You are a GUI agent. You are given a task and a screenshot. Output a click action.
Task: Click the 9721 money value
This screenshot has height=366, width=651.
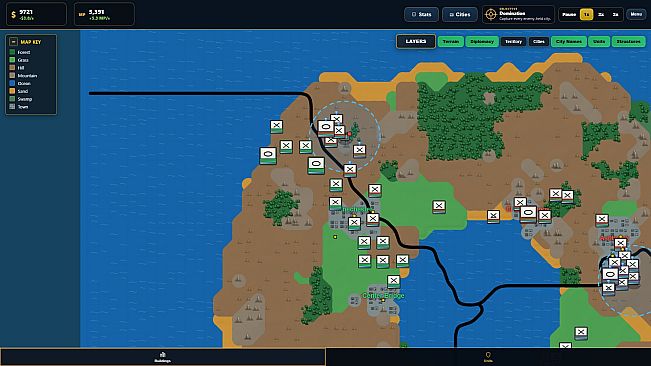[26, 12]
